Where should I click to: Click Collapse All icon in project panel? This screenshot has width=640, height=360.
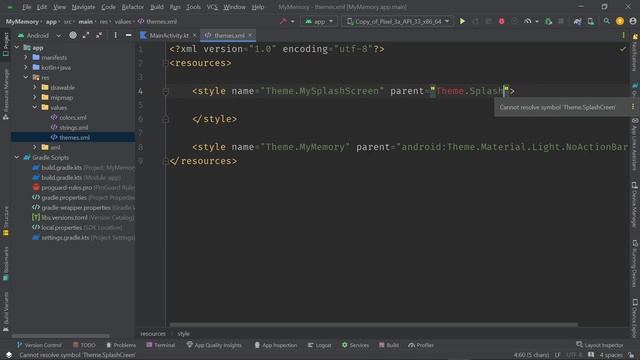99,36
